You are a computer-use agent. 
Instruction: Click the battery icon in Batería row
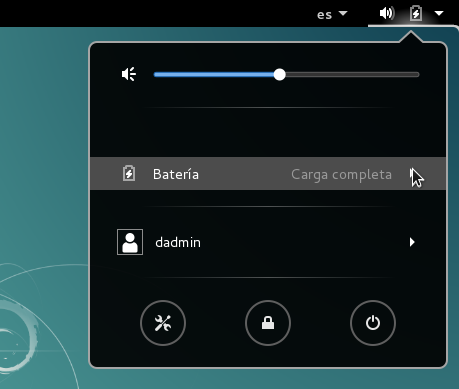pyautogui.click(x=129, y=173)
